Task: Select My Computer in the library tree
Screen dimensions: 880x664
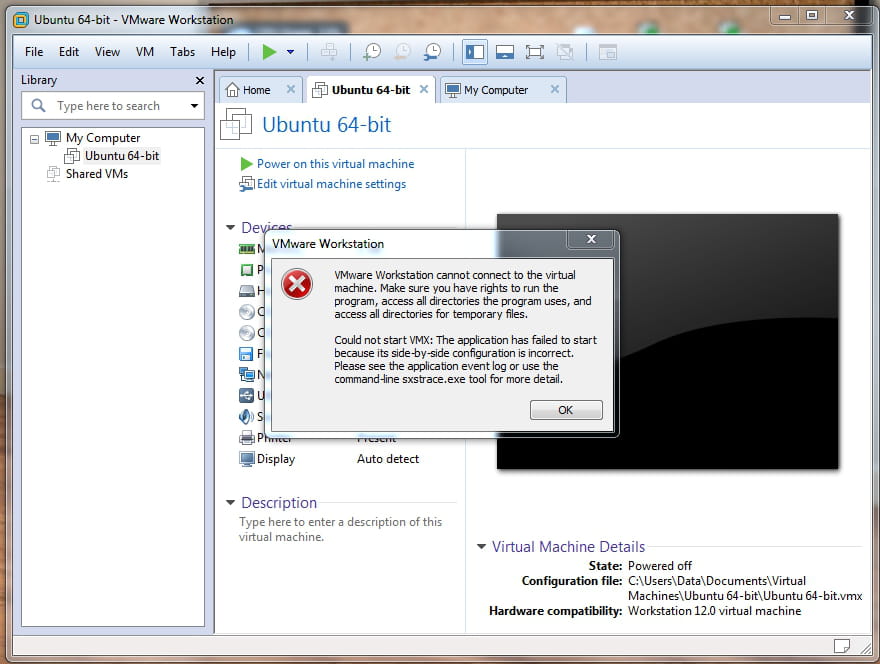Action: [103, 138]
